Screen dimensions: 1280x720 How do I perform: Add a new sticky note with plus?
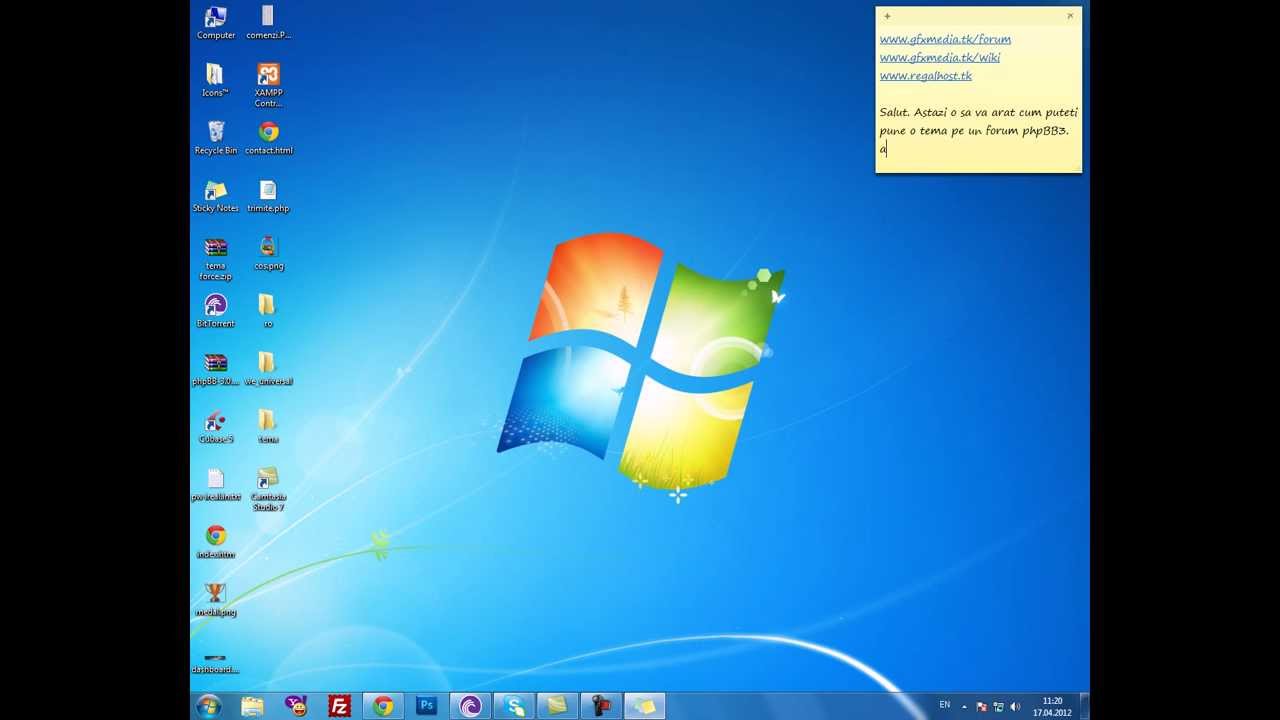tap(887, 16)
